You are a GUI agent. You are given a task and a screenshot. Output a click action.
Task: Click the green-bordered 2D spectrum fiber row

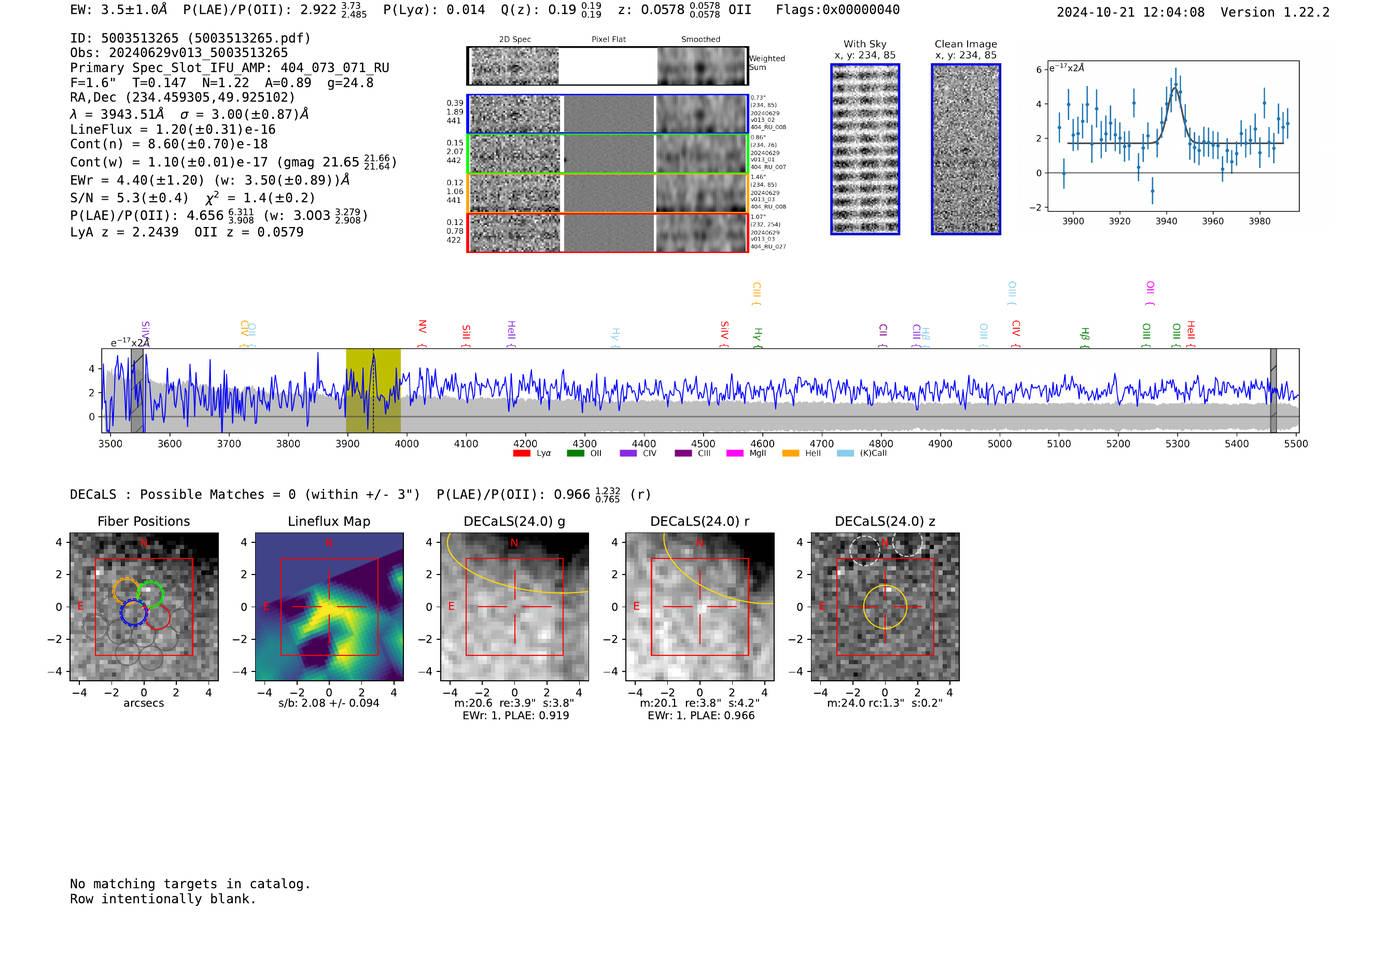[x=607, y=154]
